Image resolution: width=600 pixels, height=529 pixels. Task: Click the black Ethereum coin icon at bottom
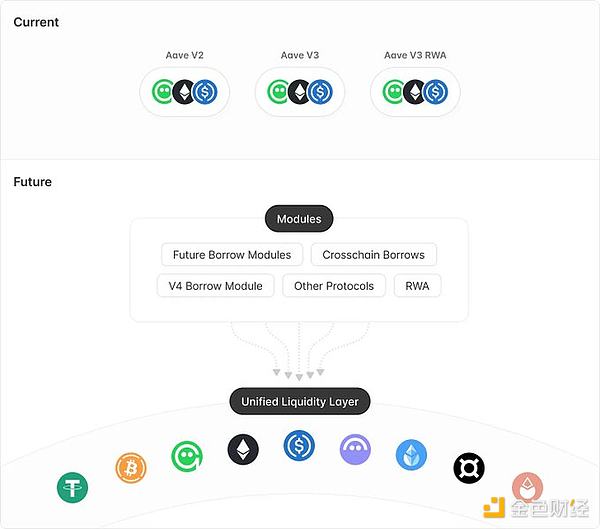tap(242, 449)
